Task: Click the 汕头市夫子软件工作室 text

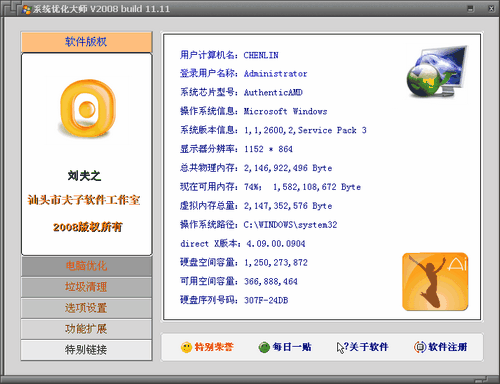Action: pos(84,200)
